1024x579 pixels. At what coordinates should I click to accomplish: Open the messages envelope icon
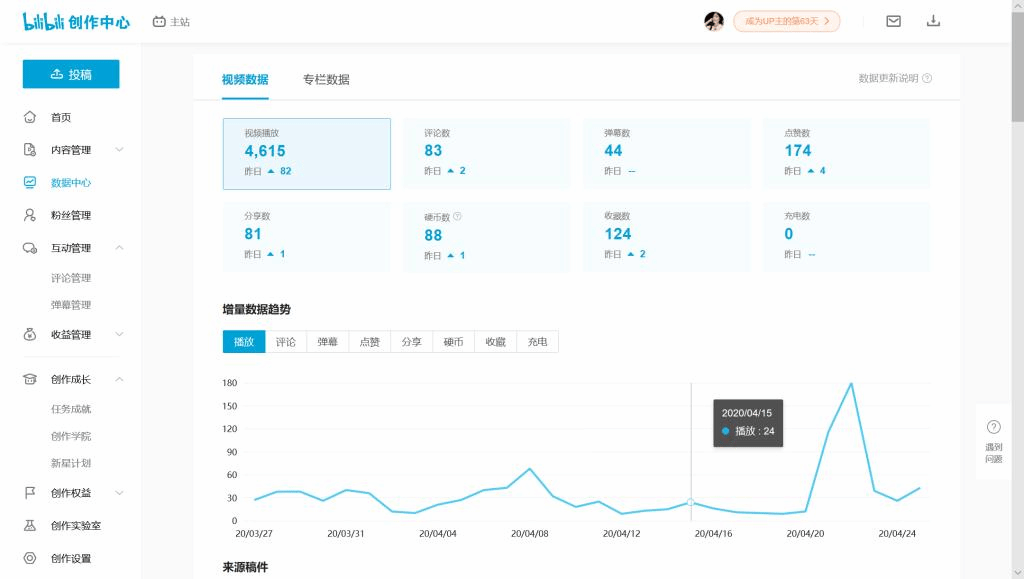tap(893, 21)
